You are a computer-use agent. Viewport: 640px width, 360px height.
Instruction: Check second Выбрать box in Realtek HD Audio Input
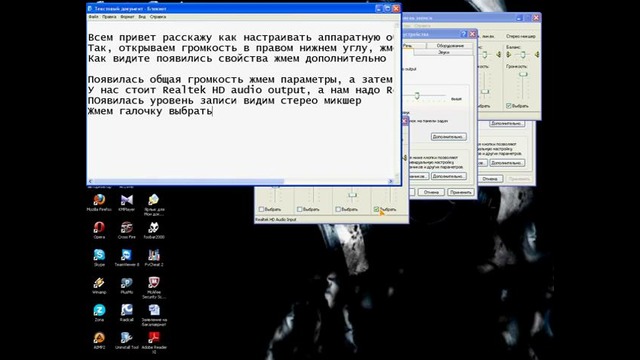pos(300,209)
